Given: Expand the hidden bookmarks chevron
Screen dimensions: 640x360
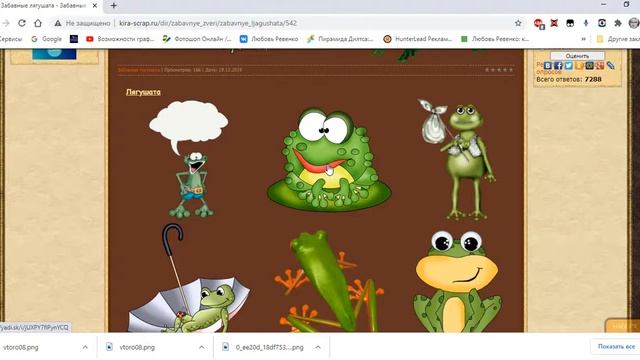Looking at the screenshot, I should (584, 39).
